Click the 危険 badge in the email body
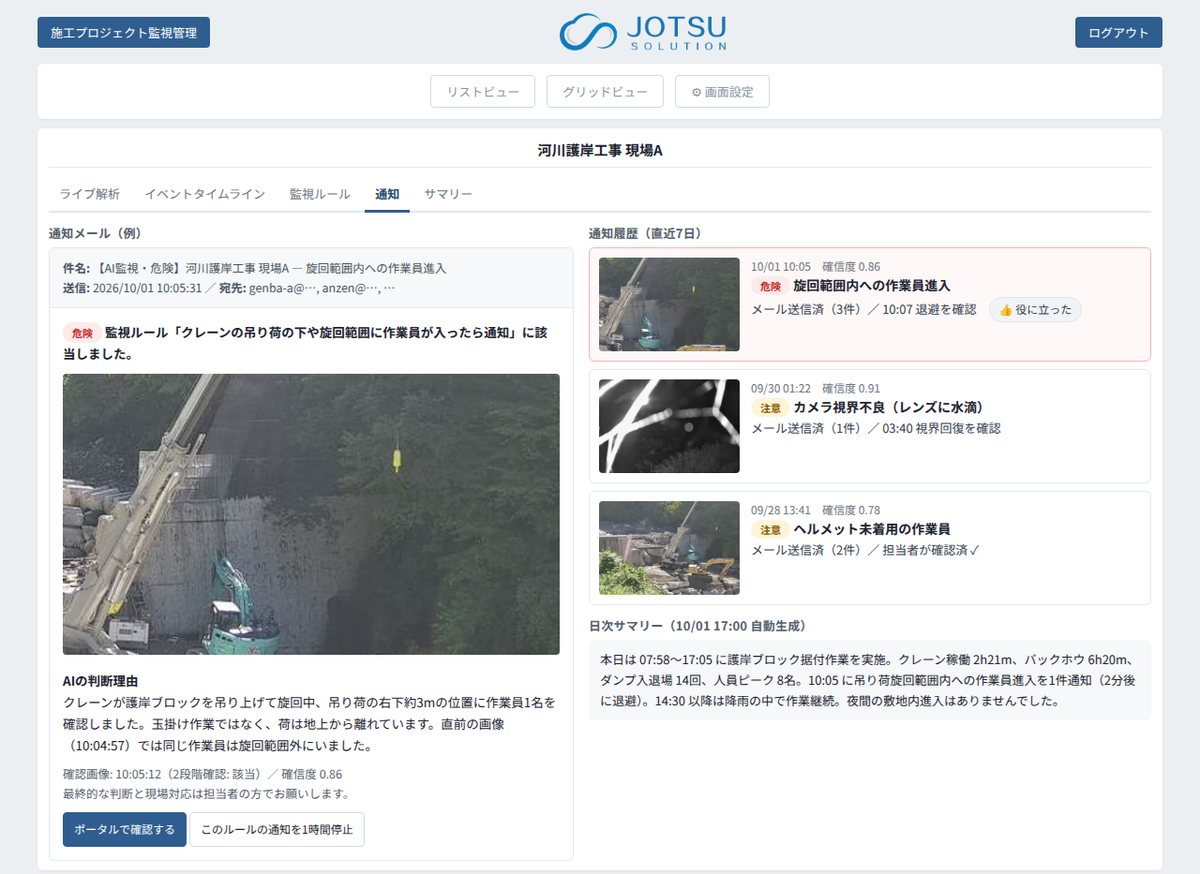This screenshot has width=1200, height=874. click(x=81, y=332)
